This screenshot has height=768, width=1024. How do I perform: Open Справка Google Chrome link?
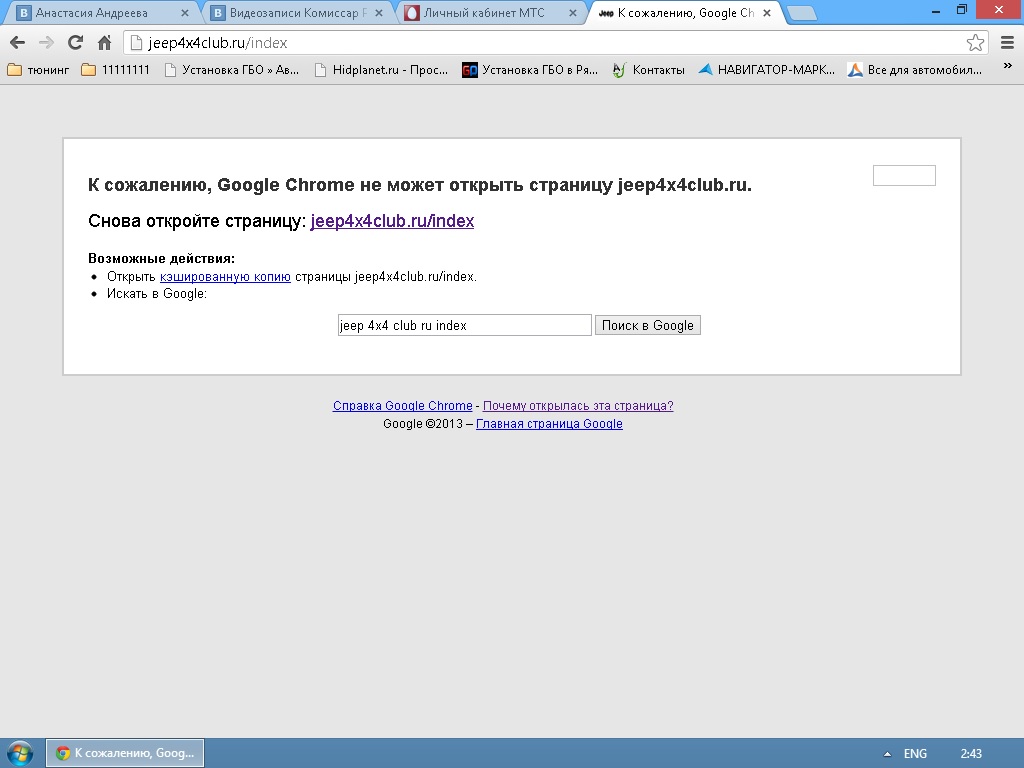[x=402, y=406]
